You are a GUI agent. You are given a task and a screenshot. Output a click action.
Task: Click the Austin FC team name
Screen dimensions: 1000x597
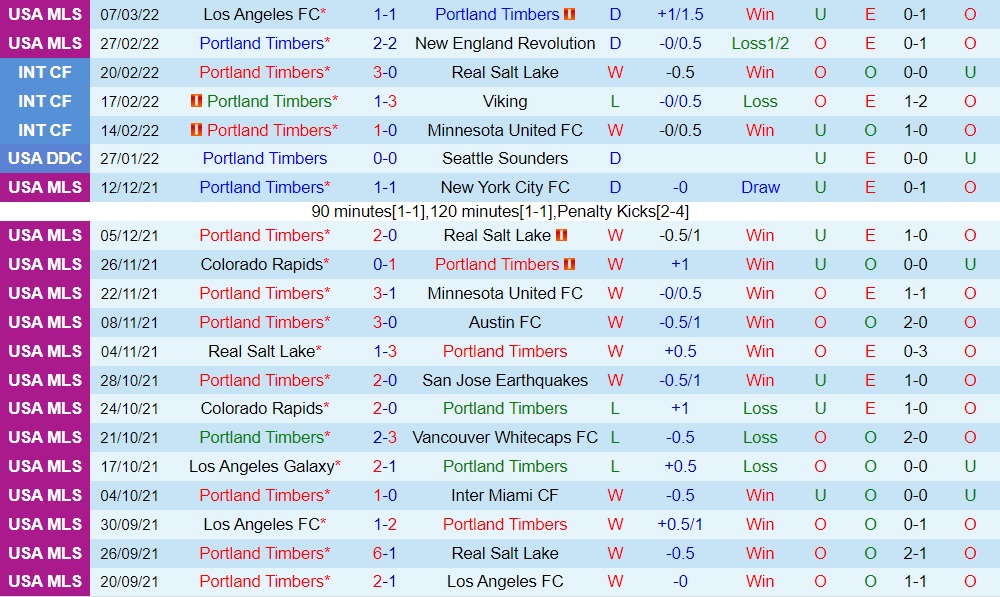click(505, 322)
